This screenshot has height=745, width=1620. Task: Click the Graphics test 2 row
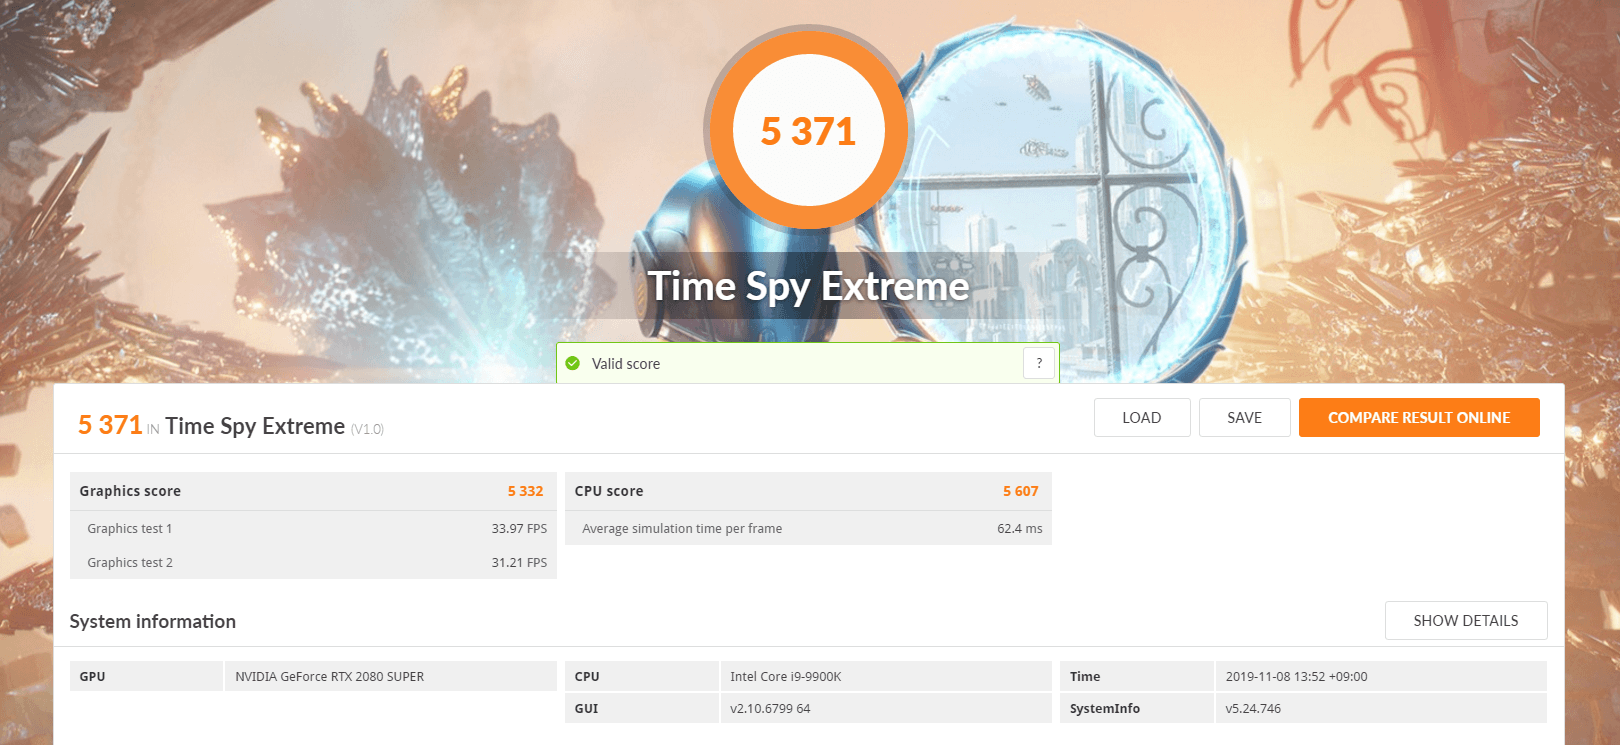click(313, 562)
